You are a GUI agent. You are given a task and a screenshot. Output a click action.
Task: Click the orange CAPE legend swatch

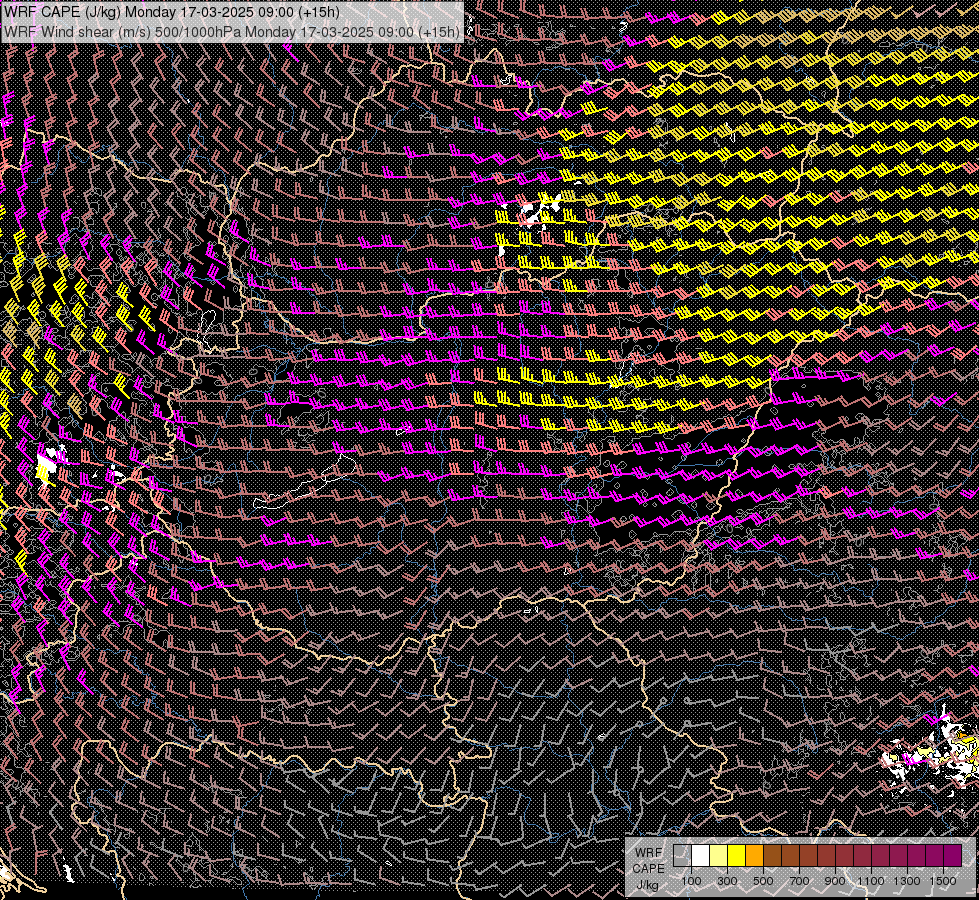click(x=754, y=856)
